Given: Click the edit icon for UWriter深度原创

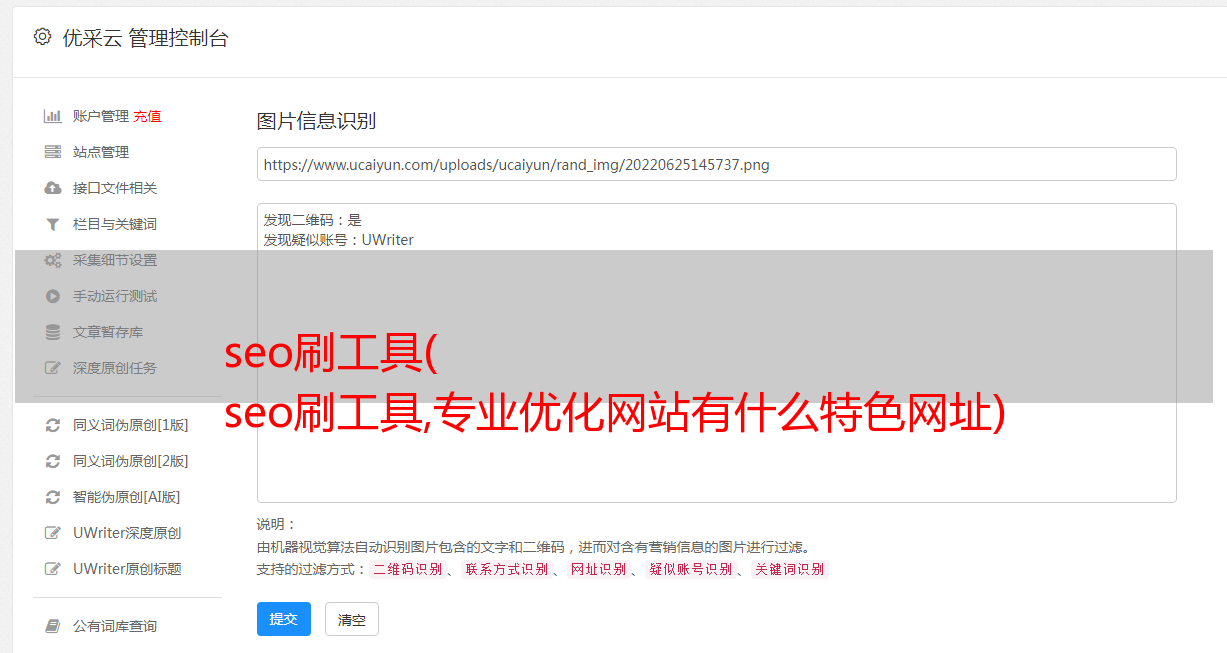Looking at the screenshot, I should (53, 533).
